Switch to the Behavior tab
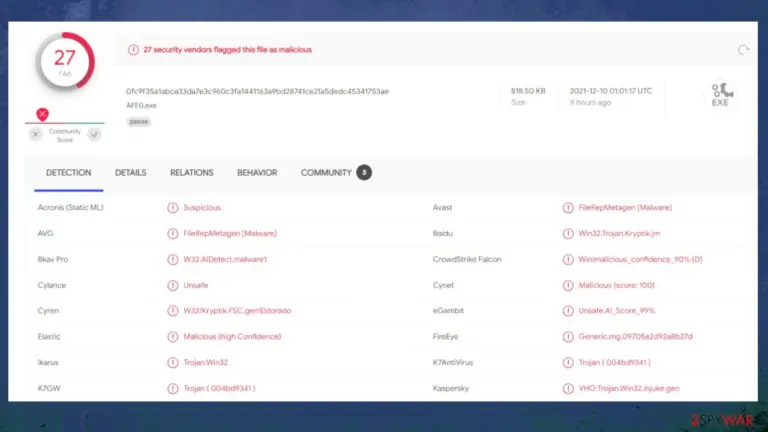Viewport: 768px width, 432px height. pos(257,173)
